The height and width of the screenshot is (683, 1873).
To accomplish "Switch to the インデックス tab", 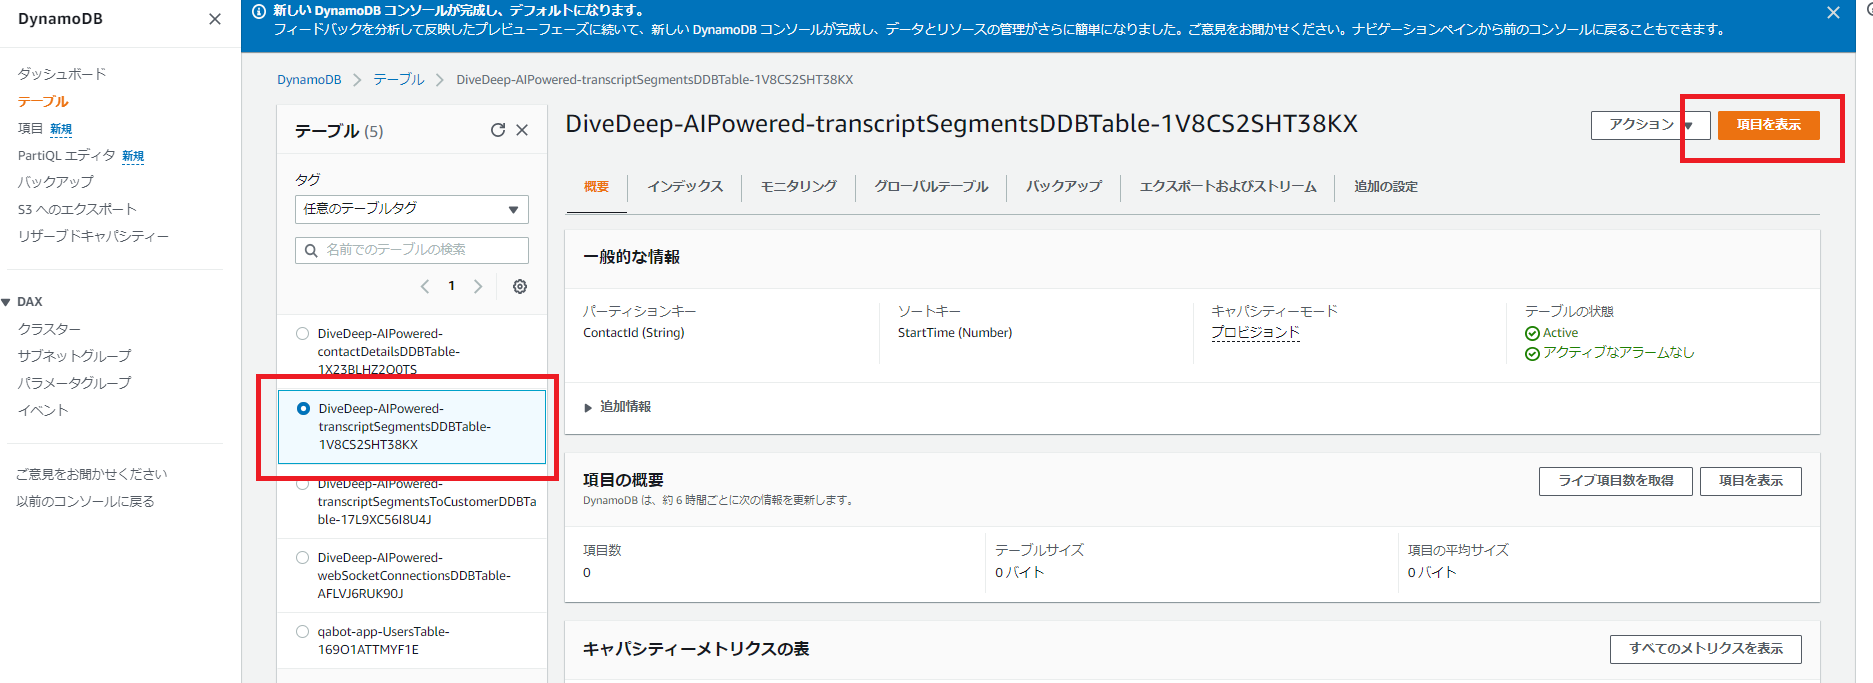I will [x=685, y=187].
